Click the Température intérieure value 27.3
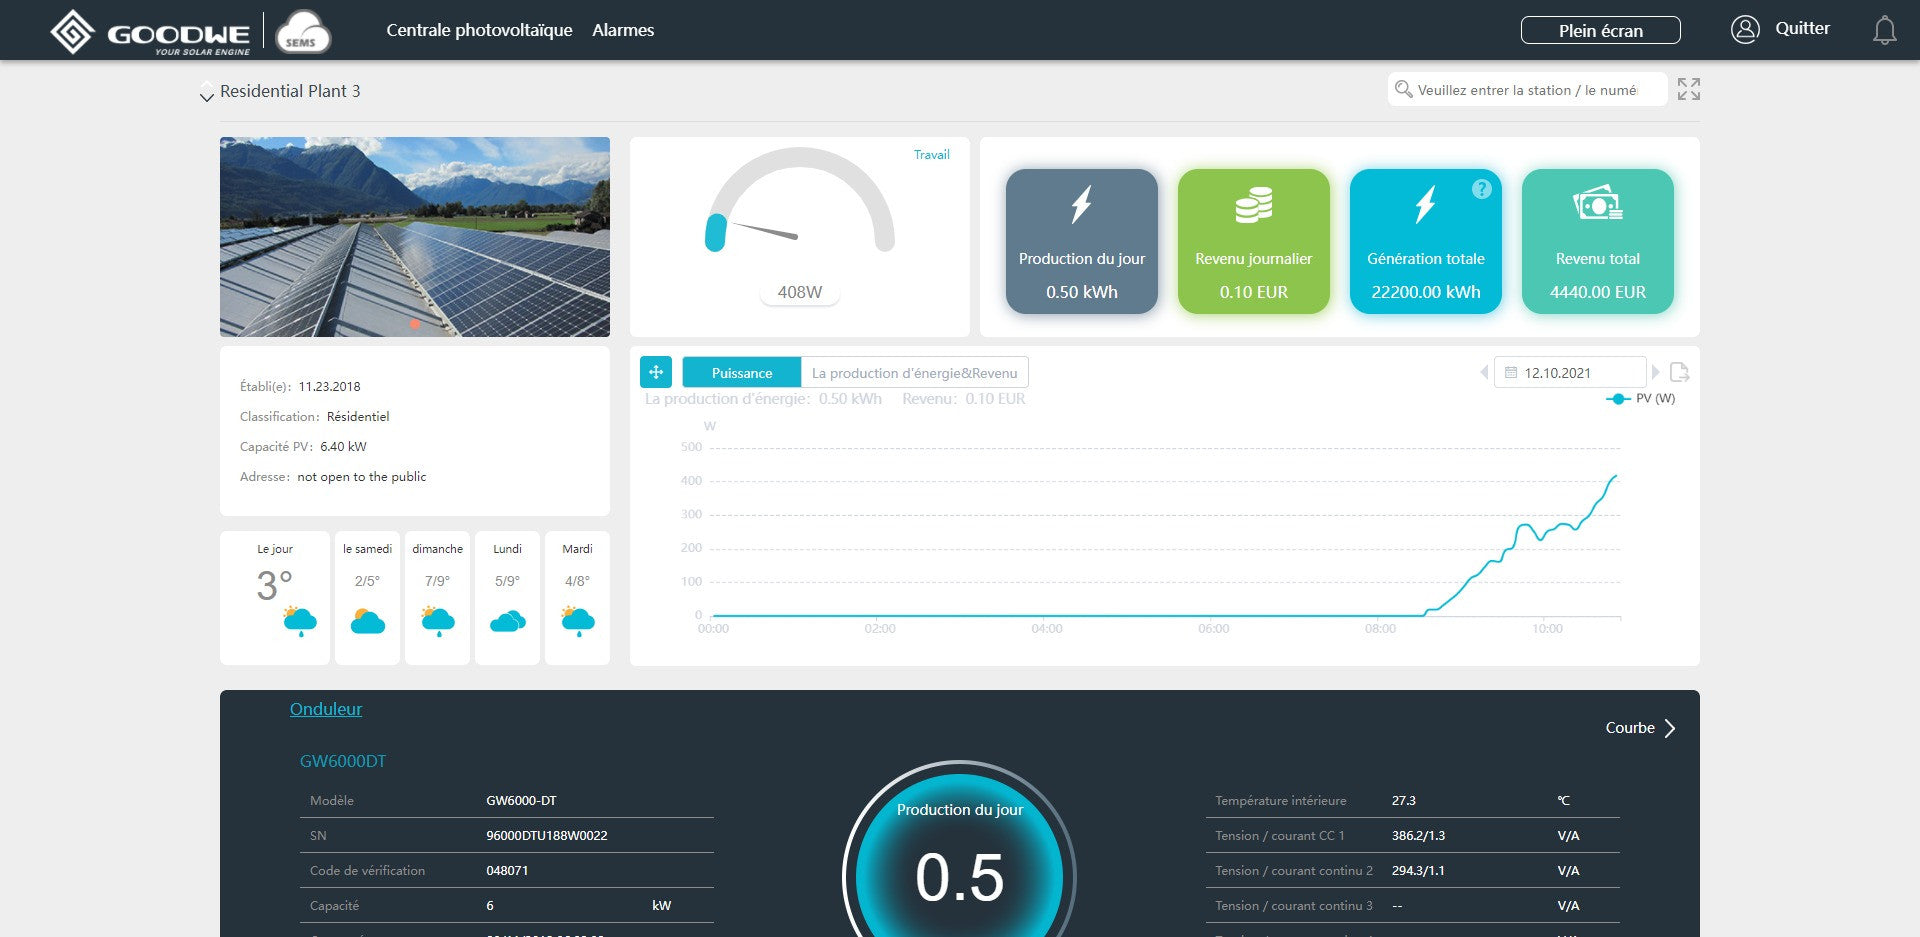The image size is (1920, 937). 1404,800
